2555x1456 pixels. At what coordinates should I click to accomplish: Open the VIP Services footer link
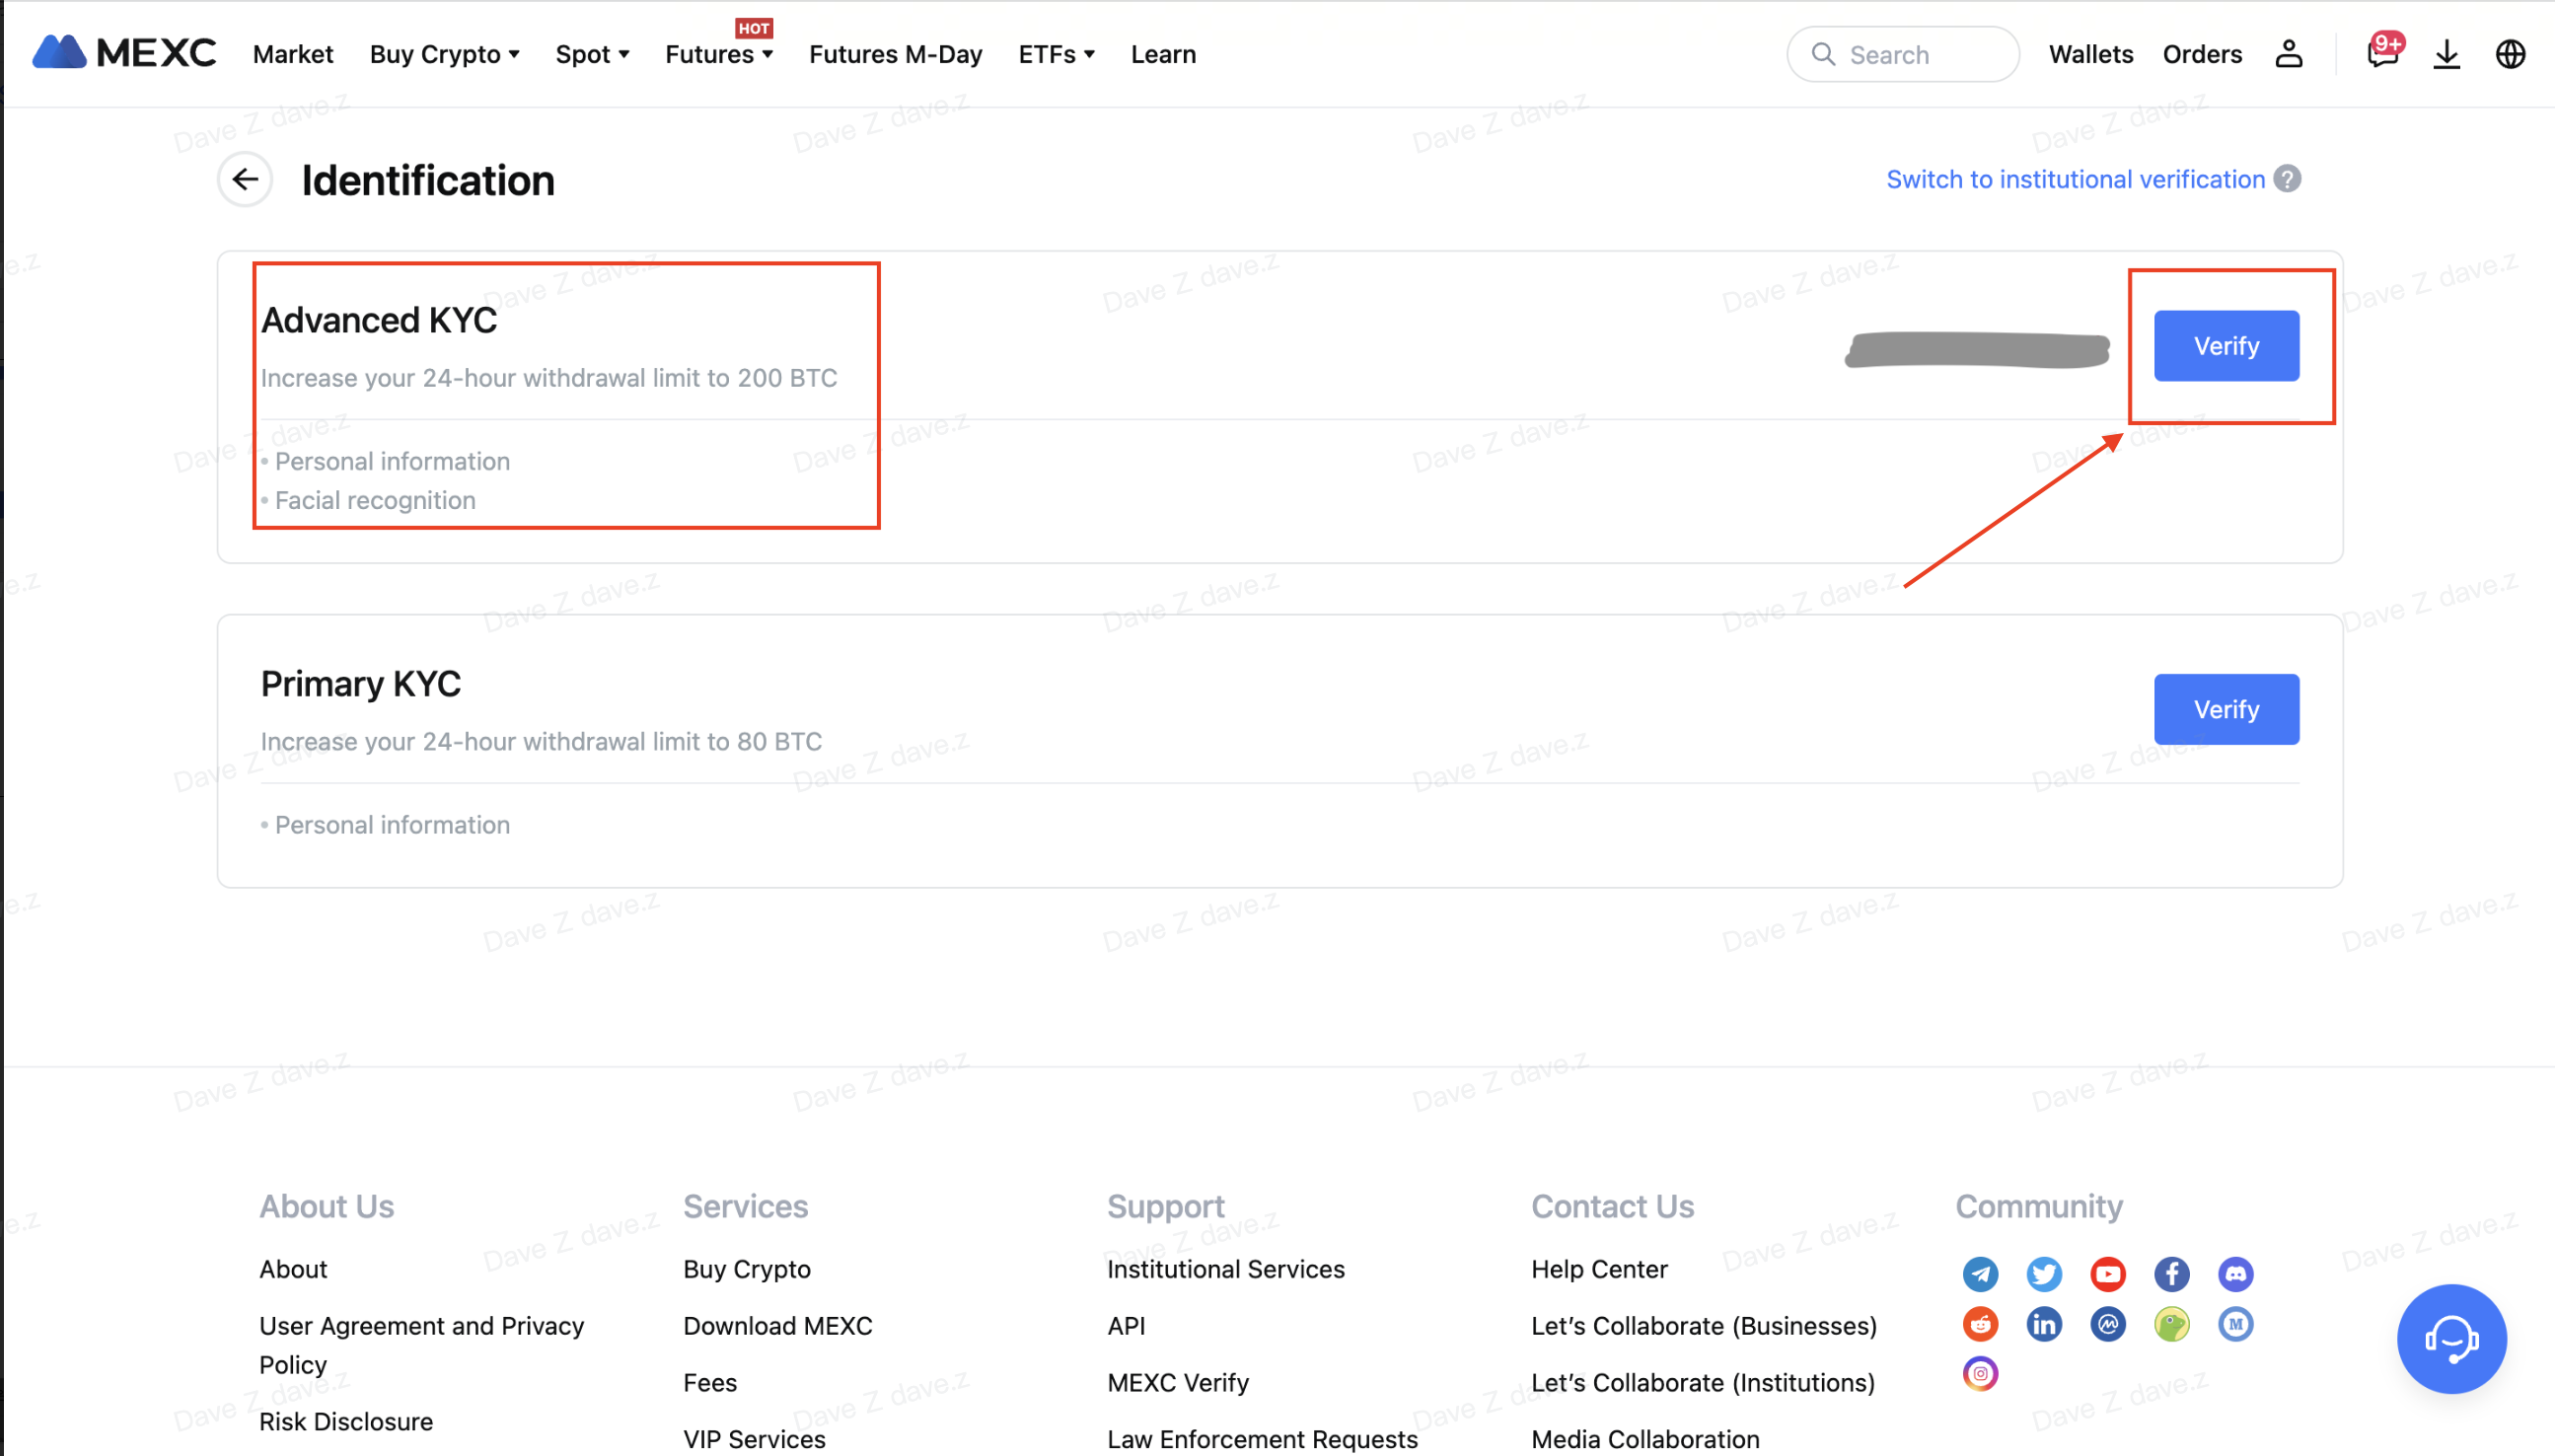click(x=754, y=1439)
